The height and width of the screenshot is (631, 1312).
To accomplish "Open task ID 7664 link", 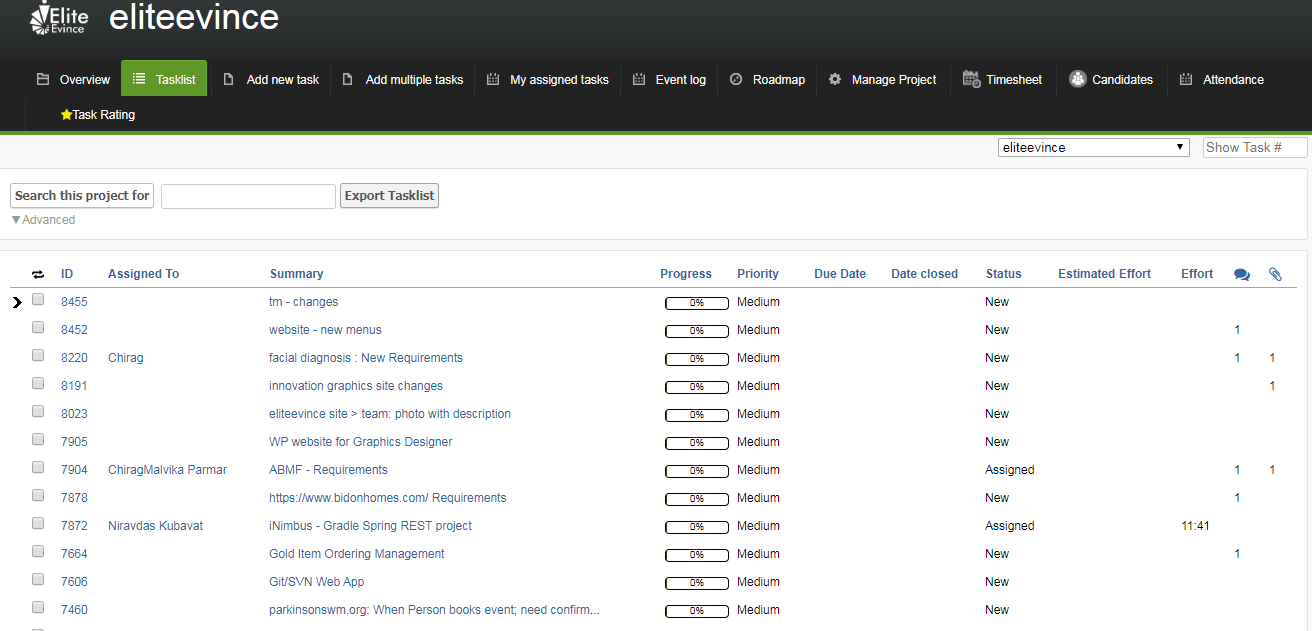I will coord(74,554).
